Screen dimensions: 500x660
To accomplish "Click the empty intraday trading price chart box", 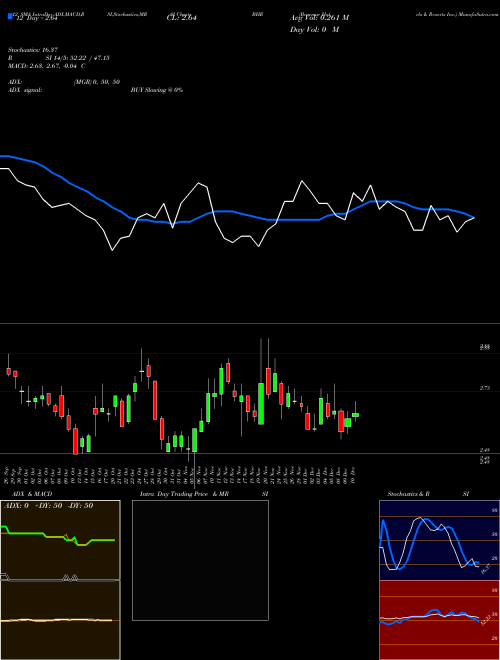I will point(200,560).
